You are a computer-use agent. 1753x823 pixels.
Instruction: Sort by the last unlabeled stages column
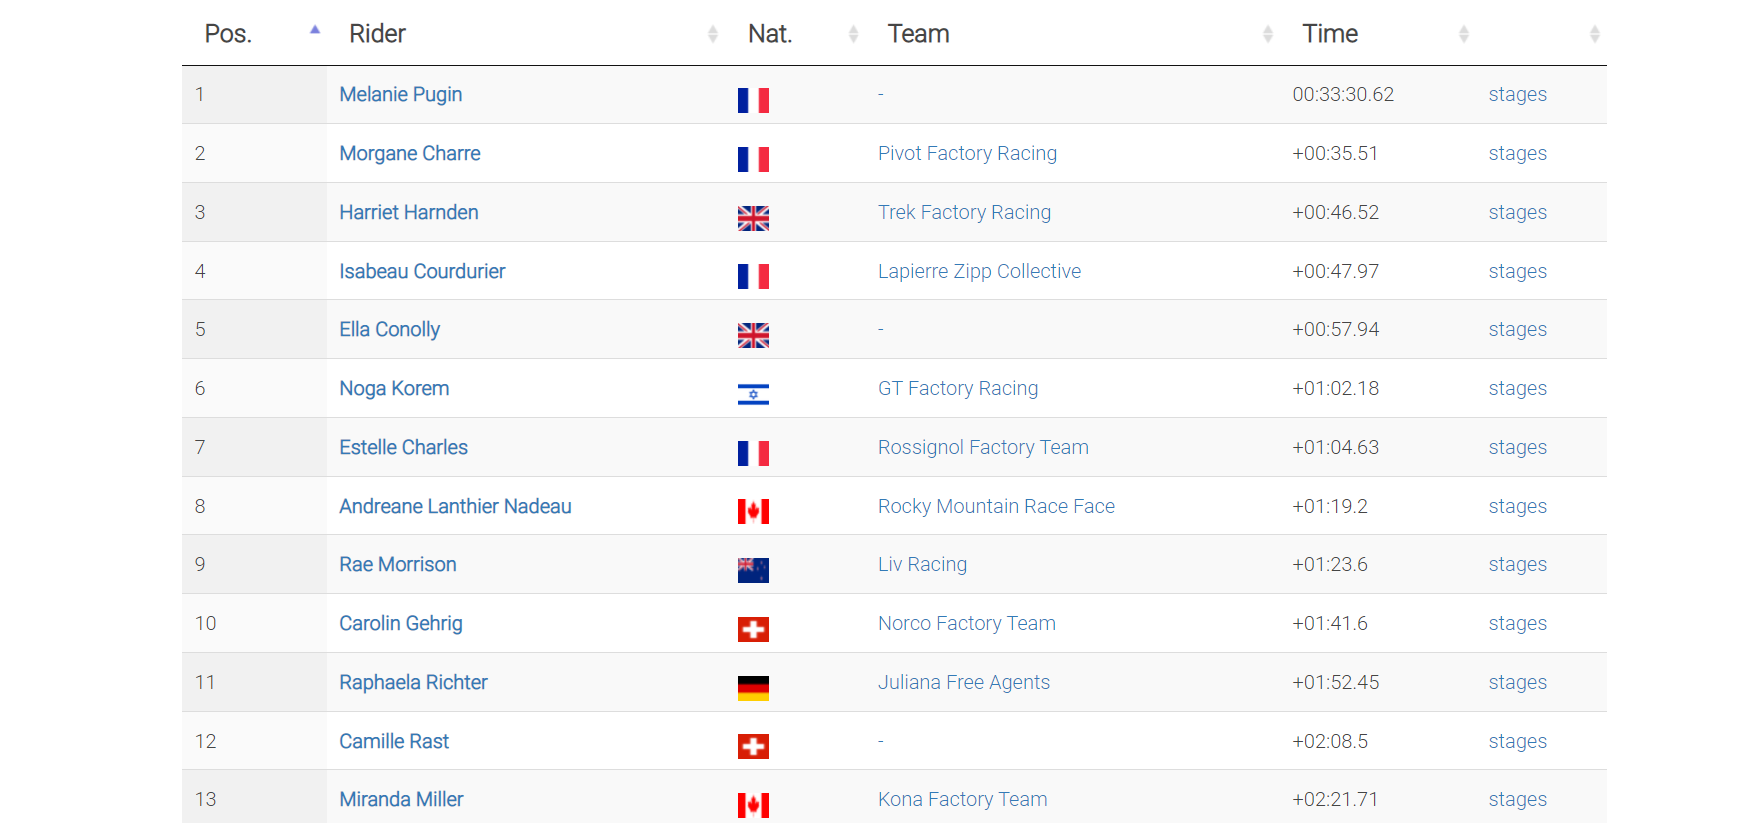point(1594,34)
